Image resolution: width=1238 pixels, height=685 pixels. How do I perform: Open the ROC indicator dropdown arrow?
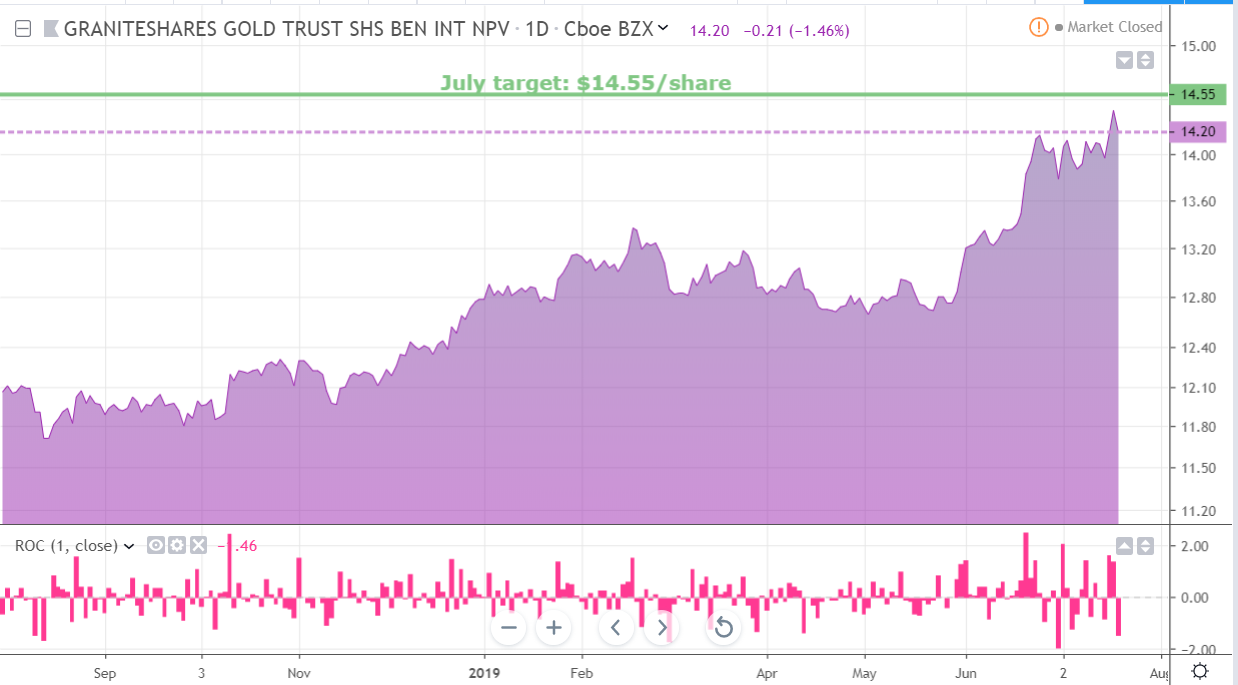coord(128,546)
